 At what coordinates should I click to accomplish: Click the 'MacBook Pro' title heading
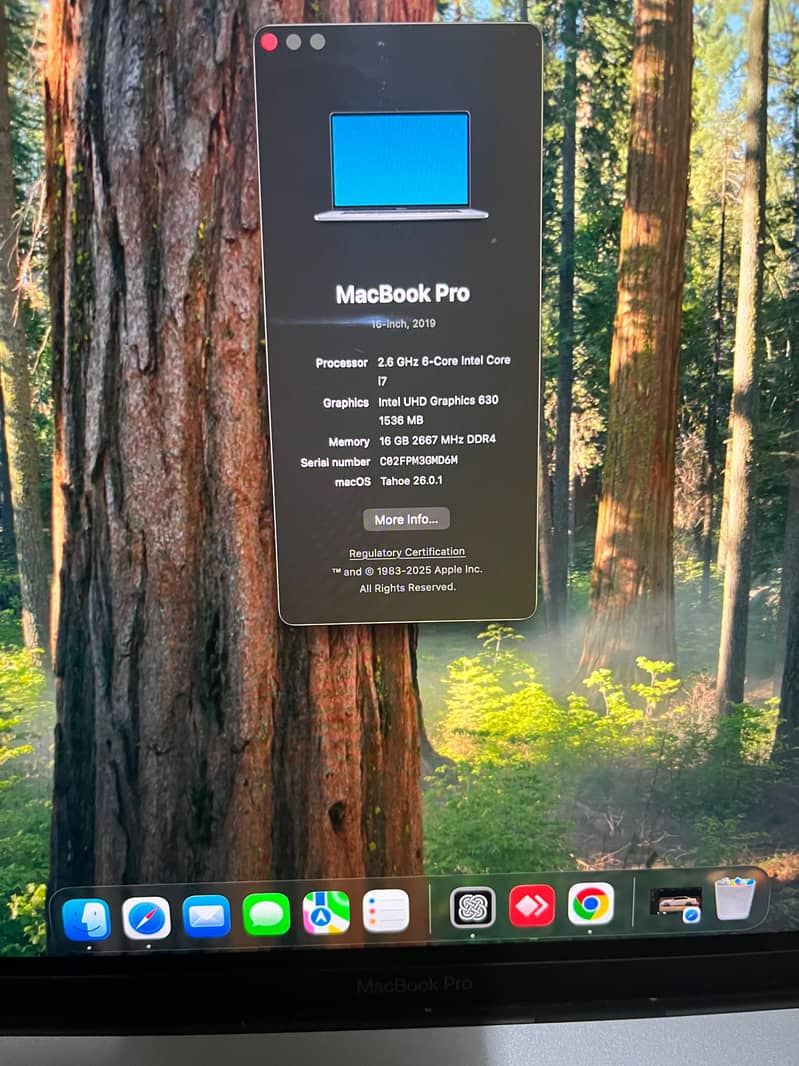(x=403, y=294)
